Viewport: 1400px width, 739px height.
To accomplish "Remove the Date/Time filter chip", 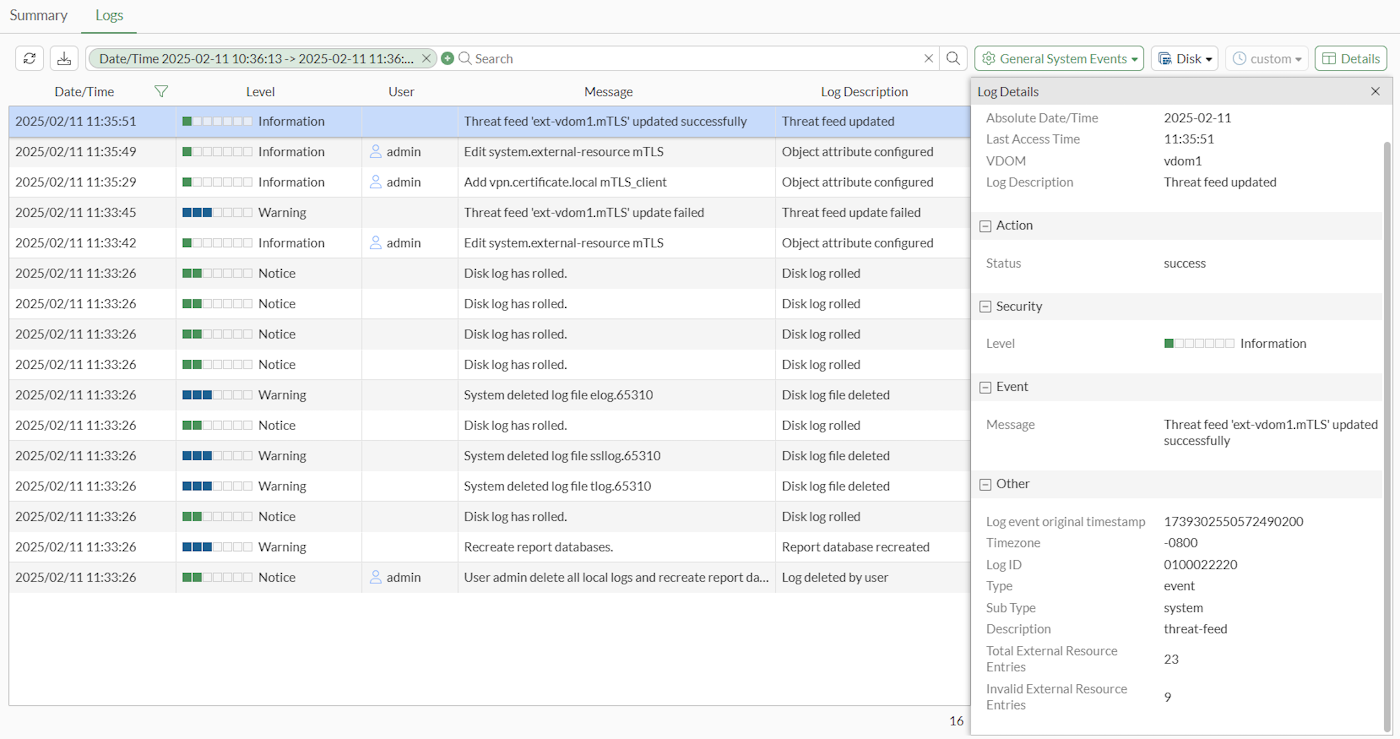I will coord(426,59).
